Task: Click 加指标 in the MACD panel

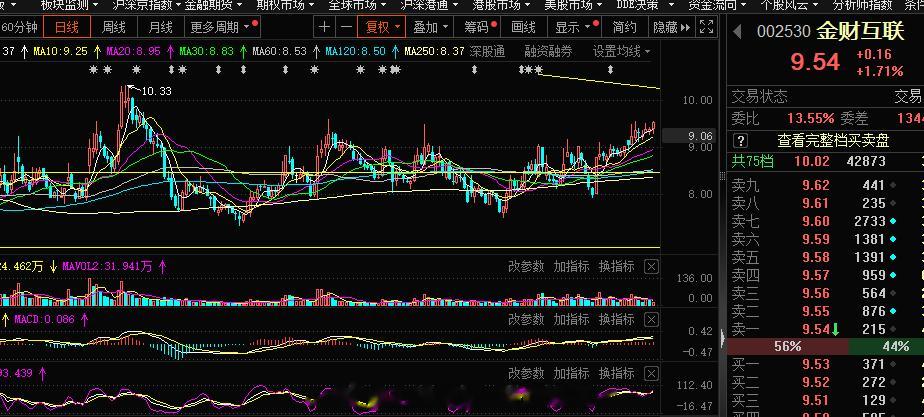Action: [x=571, y=320]
